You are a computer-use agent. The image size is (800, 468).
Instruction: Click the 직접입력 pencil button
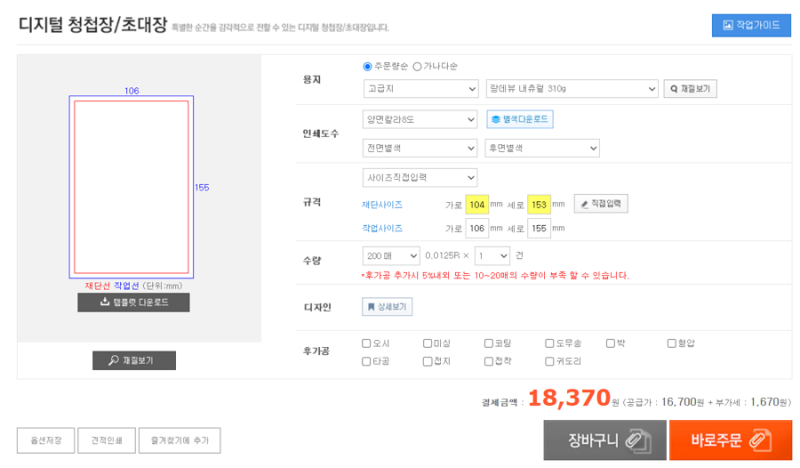pyautogui.click(x=601, y=204)
